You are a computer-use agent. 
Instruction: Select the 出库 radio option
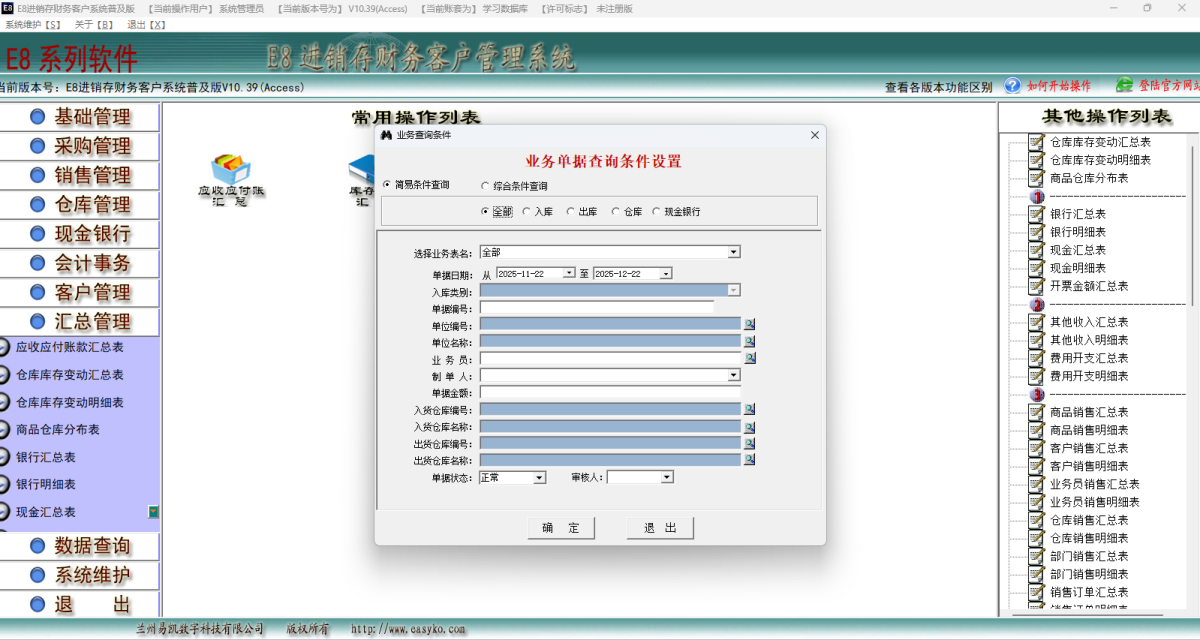coord(571,211)
